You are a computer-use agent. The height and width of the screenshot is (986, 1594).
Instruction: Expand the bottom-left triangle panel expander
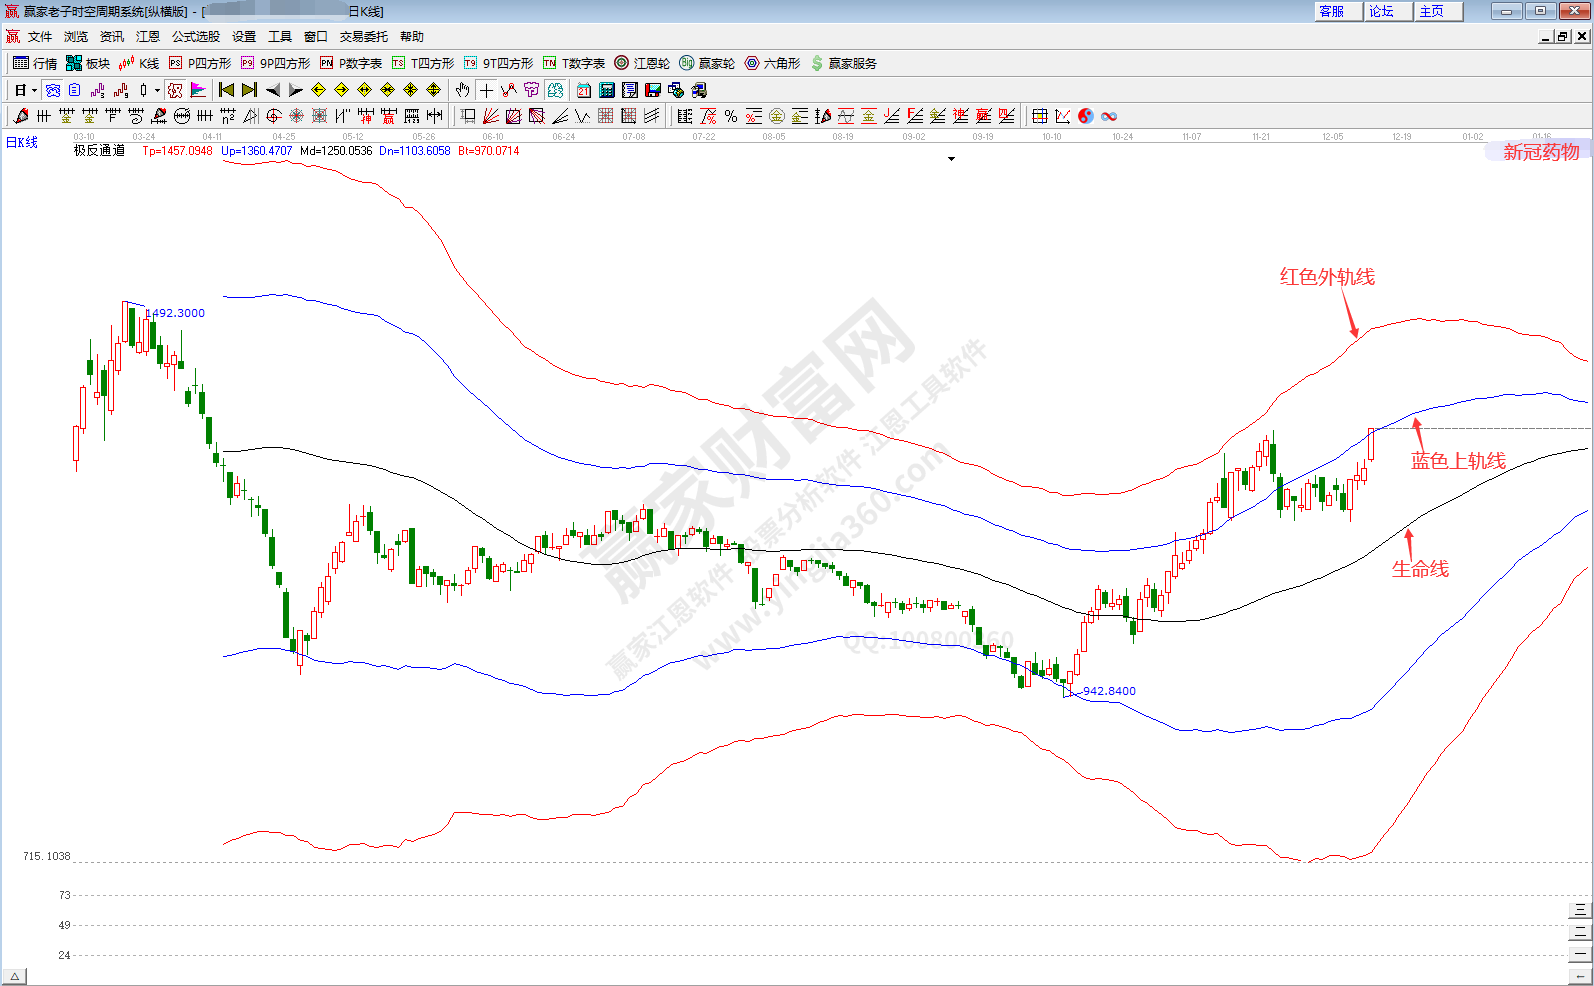(14, 976)
